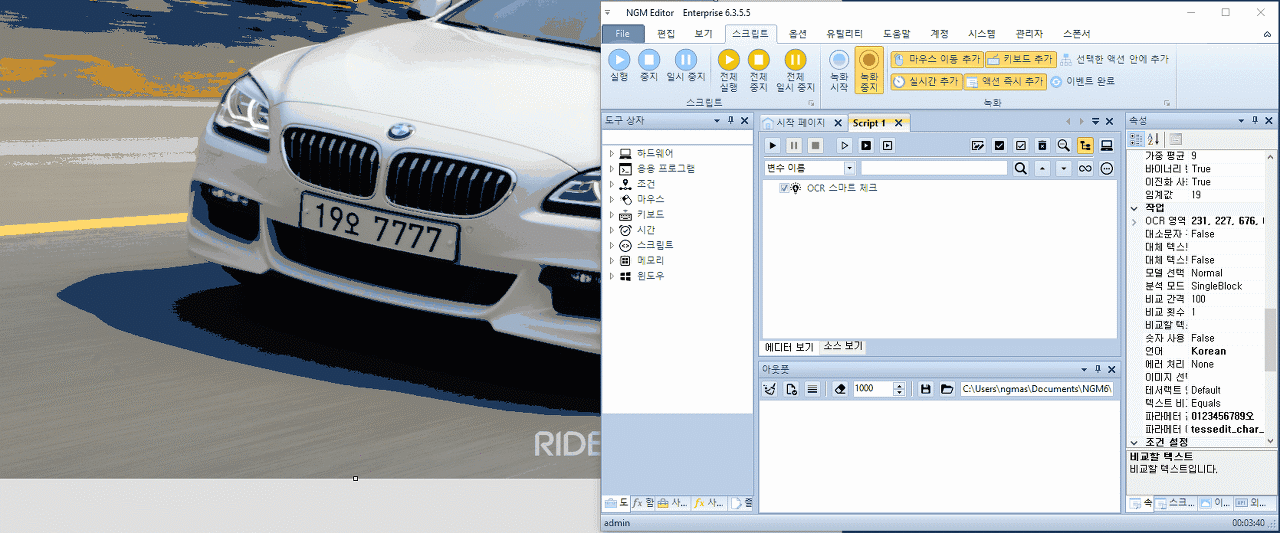Expand the 시간 toolbox node
1280x533 pixels.
coord(611,230)
